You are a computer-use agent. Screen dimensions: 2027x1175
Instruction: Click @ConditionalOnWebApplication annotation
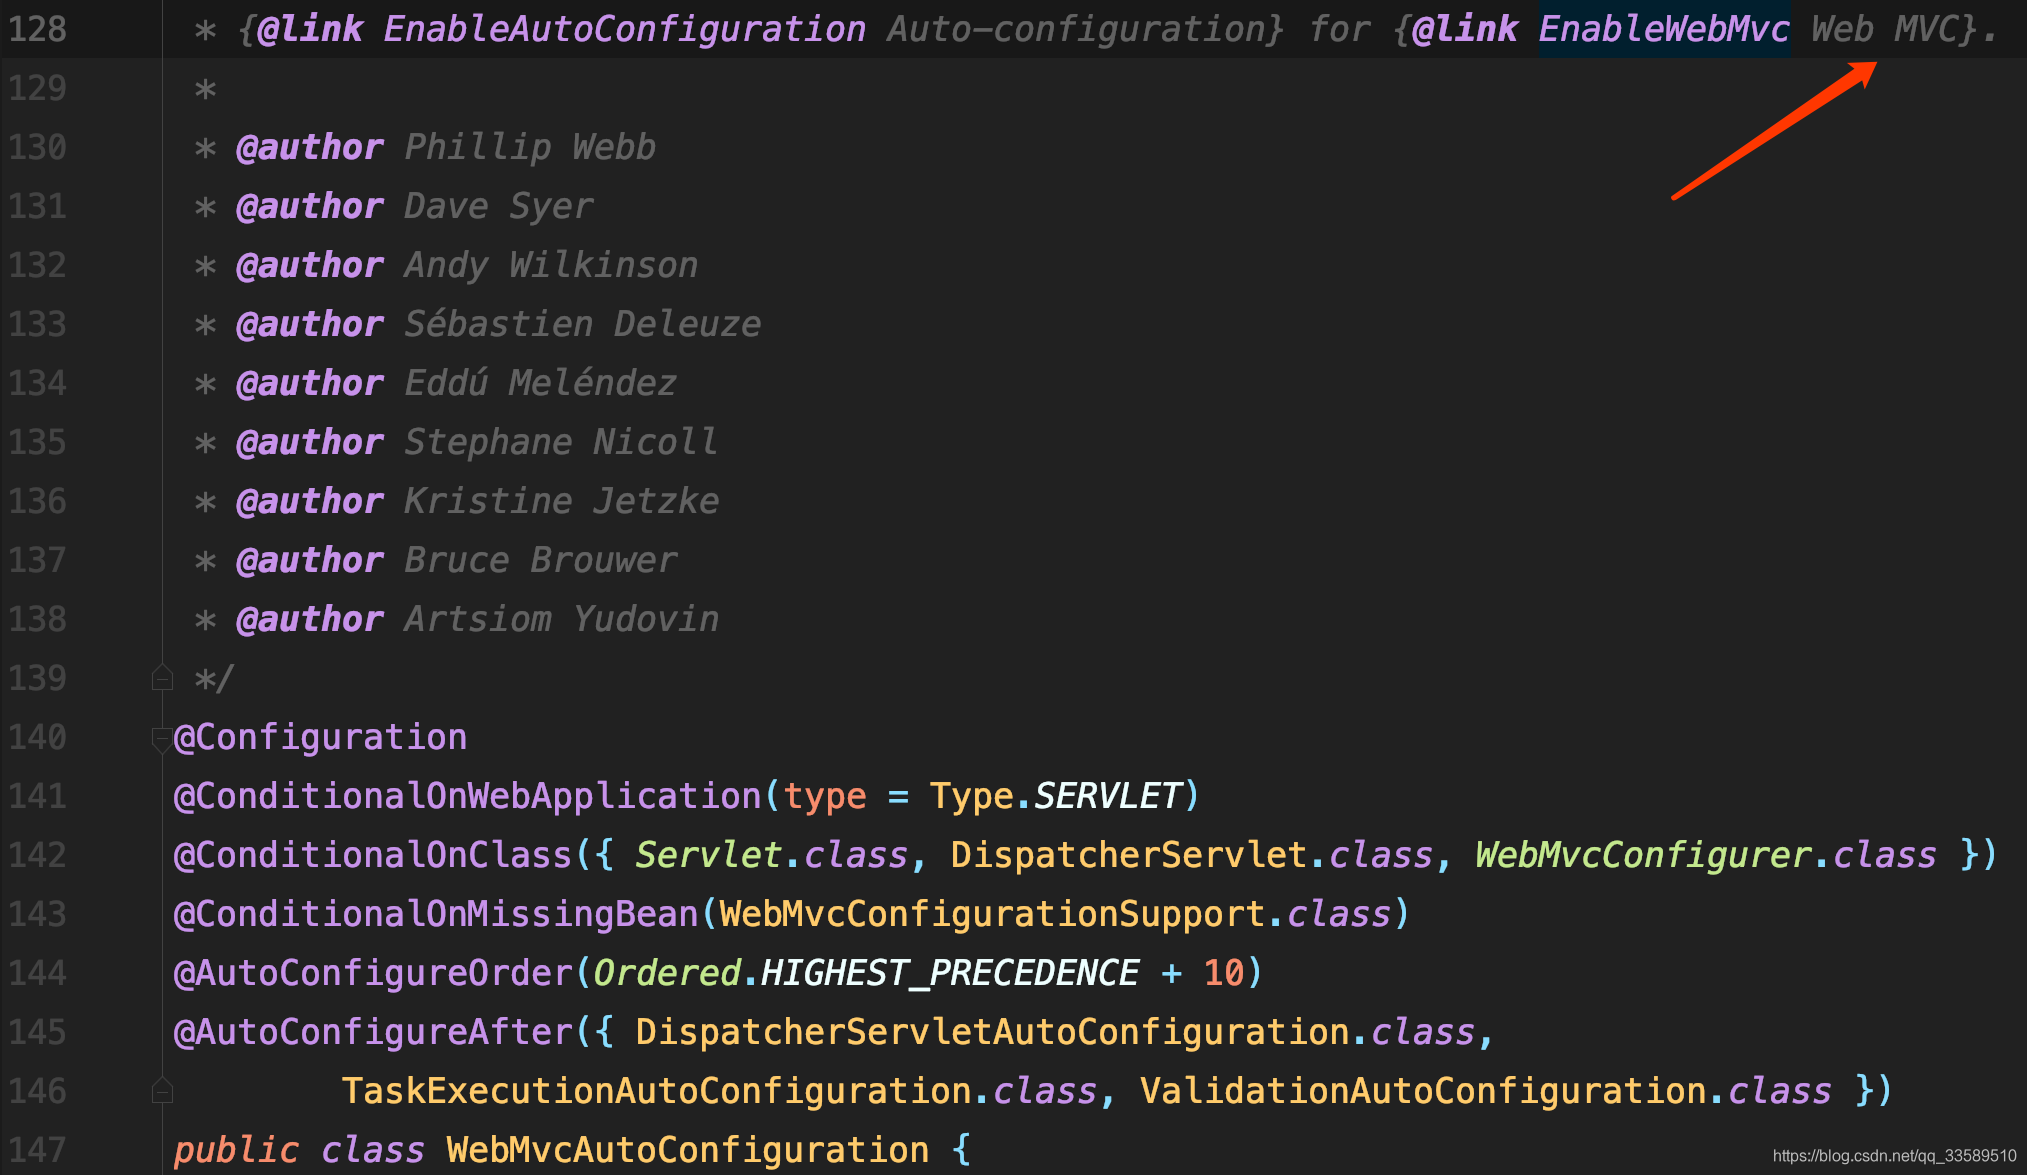coord(467,797)
